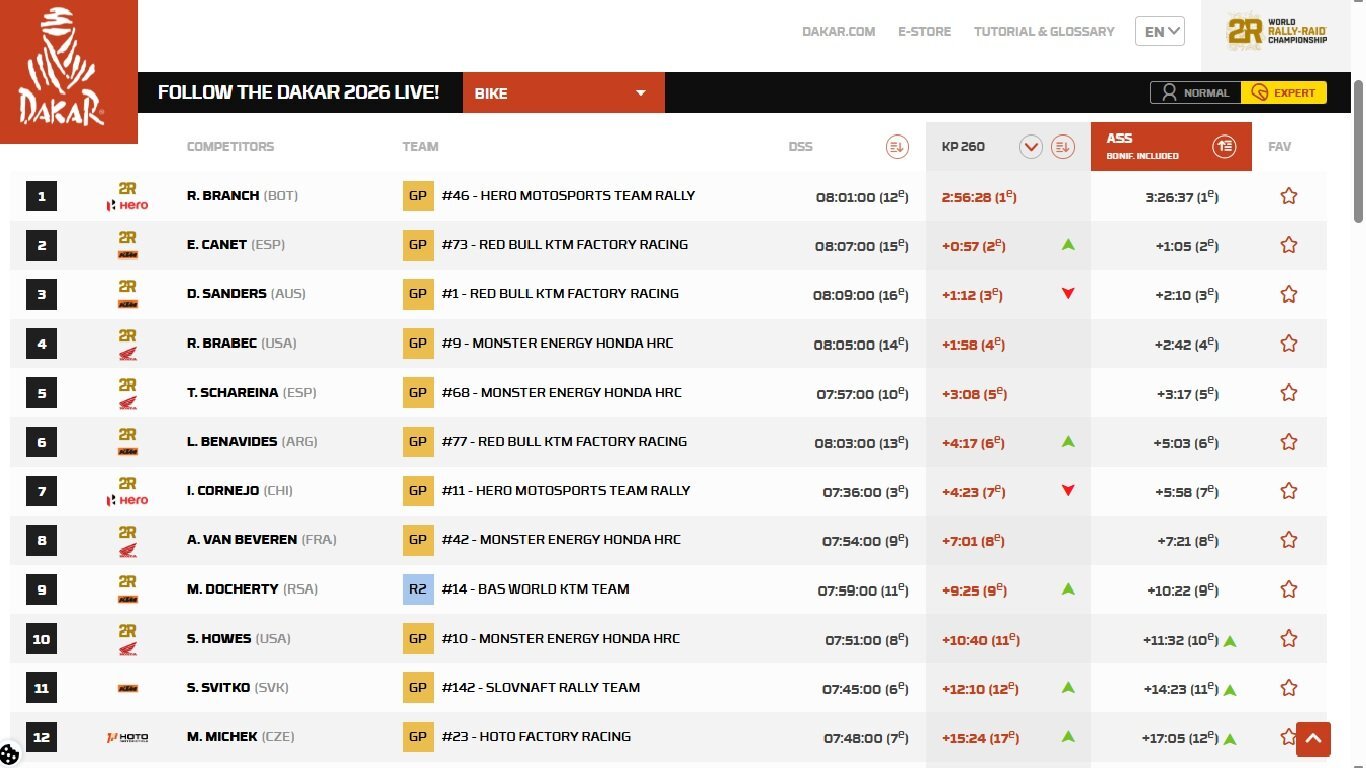
Task: Click the page vertical scrollbar
Action: (x=1358, y=150)
